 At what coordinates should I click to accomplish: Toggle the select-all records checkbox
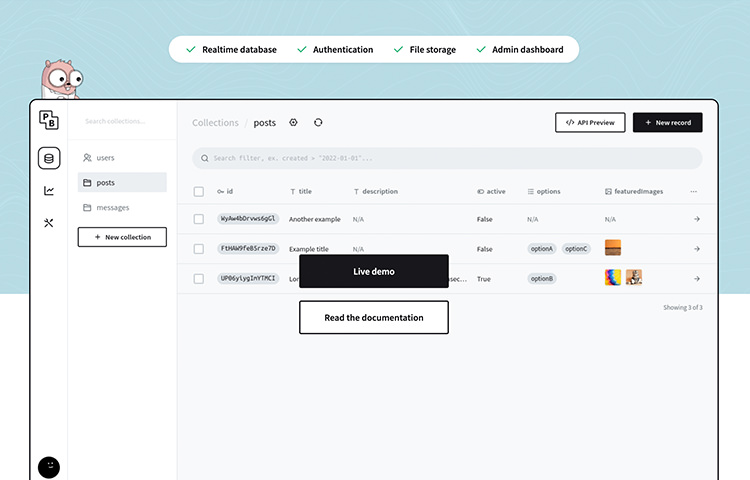199,192
